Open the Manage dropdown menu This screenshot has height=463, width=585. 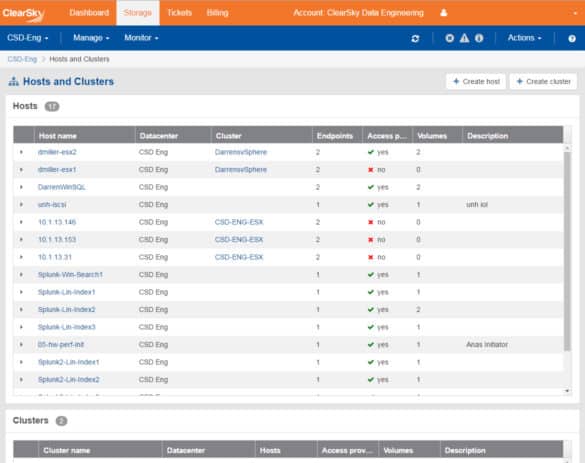(91, 38)
